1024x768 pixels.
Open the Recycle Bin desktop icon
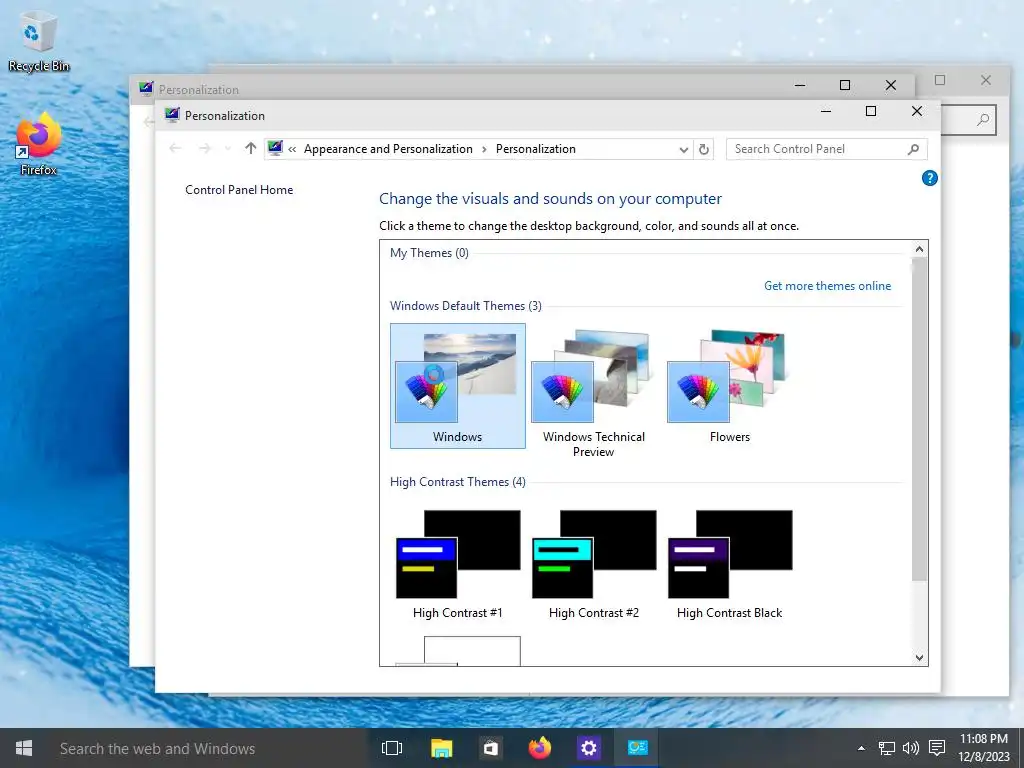tap(38, 40)
